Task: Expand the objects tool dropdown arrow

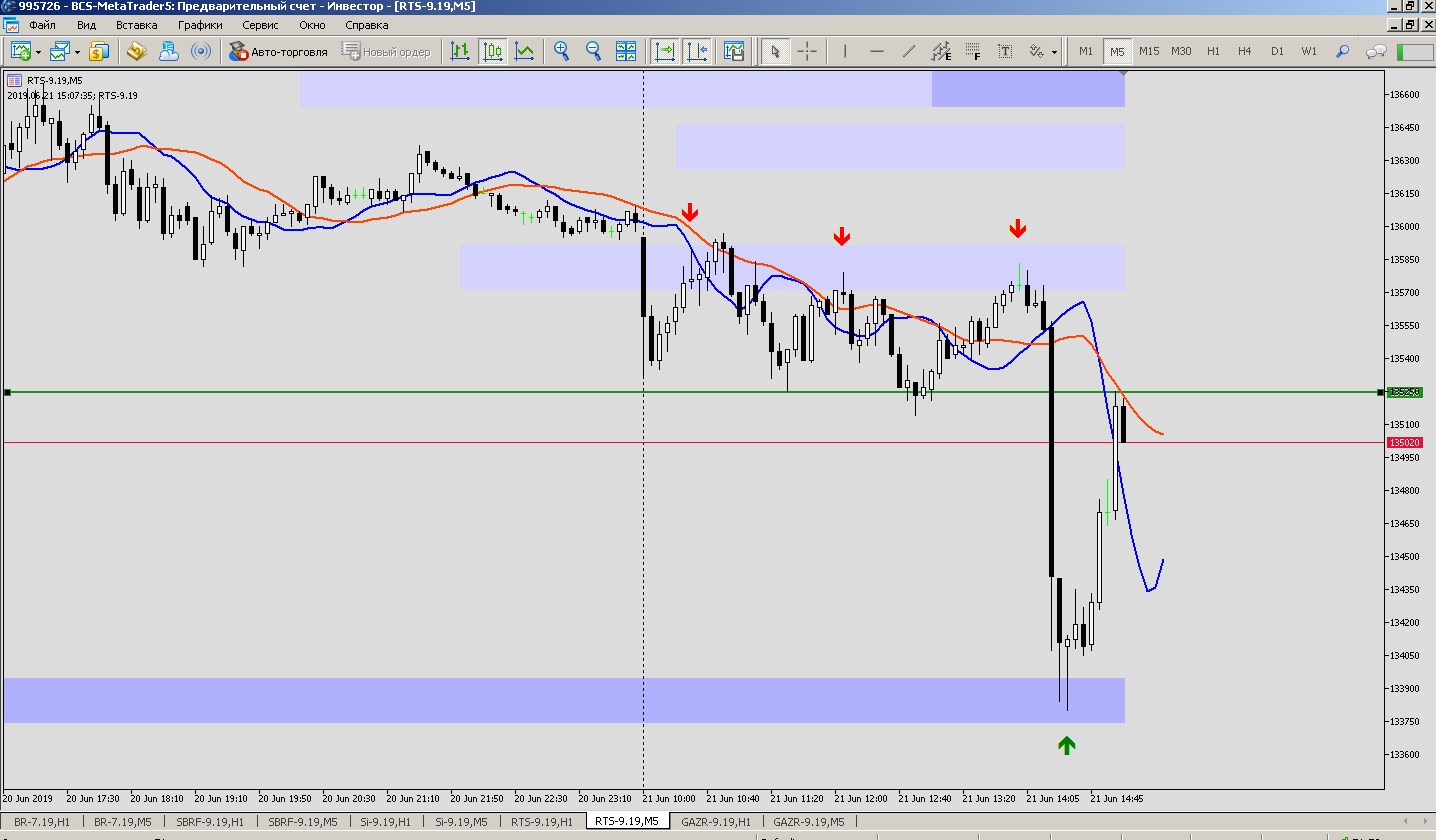Action: tap(1054, 52)
